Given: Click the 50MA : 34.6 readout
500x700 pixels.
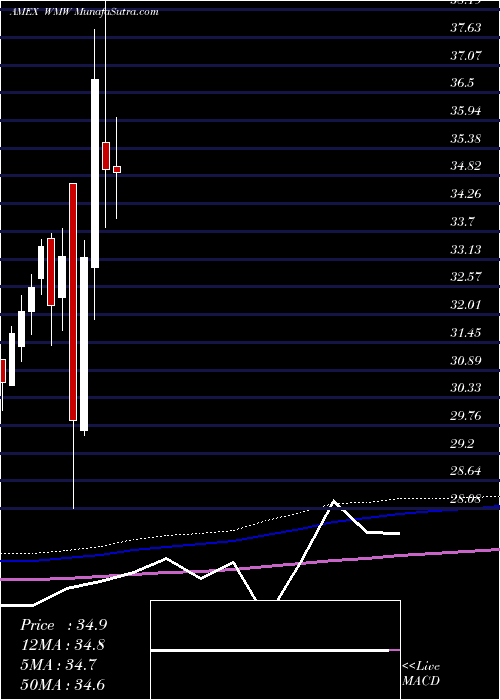Looking at the screenshot, I should [x=63, y=685].
